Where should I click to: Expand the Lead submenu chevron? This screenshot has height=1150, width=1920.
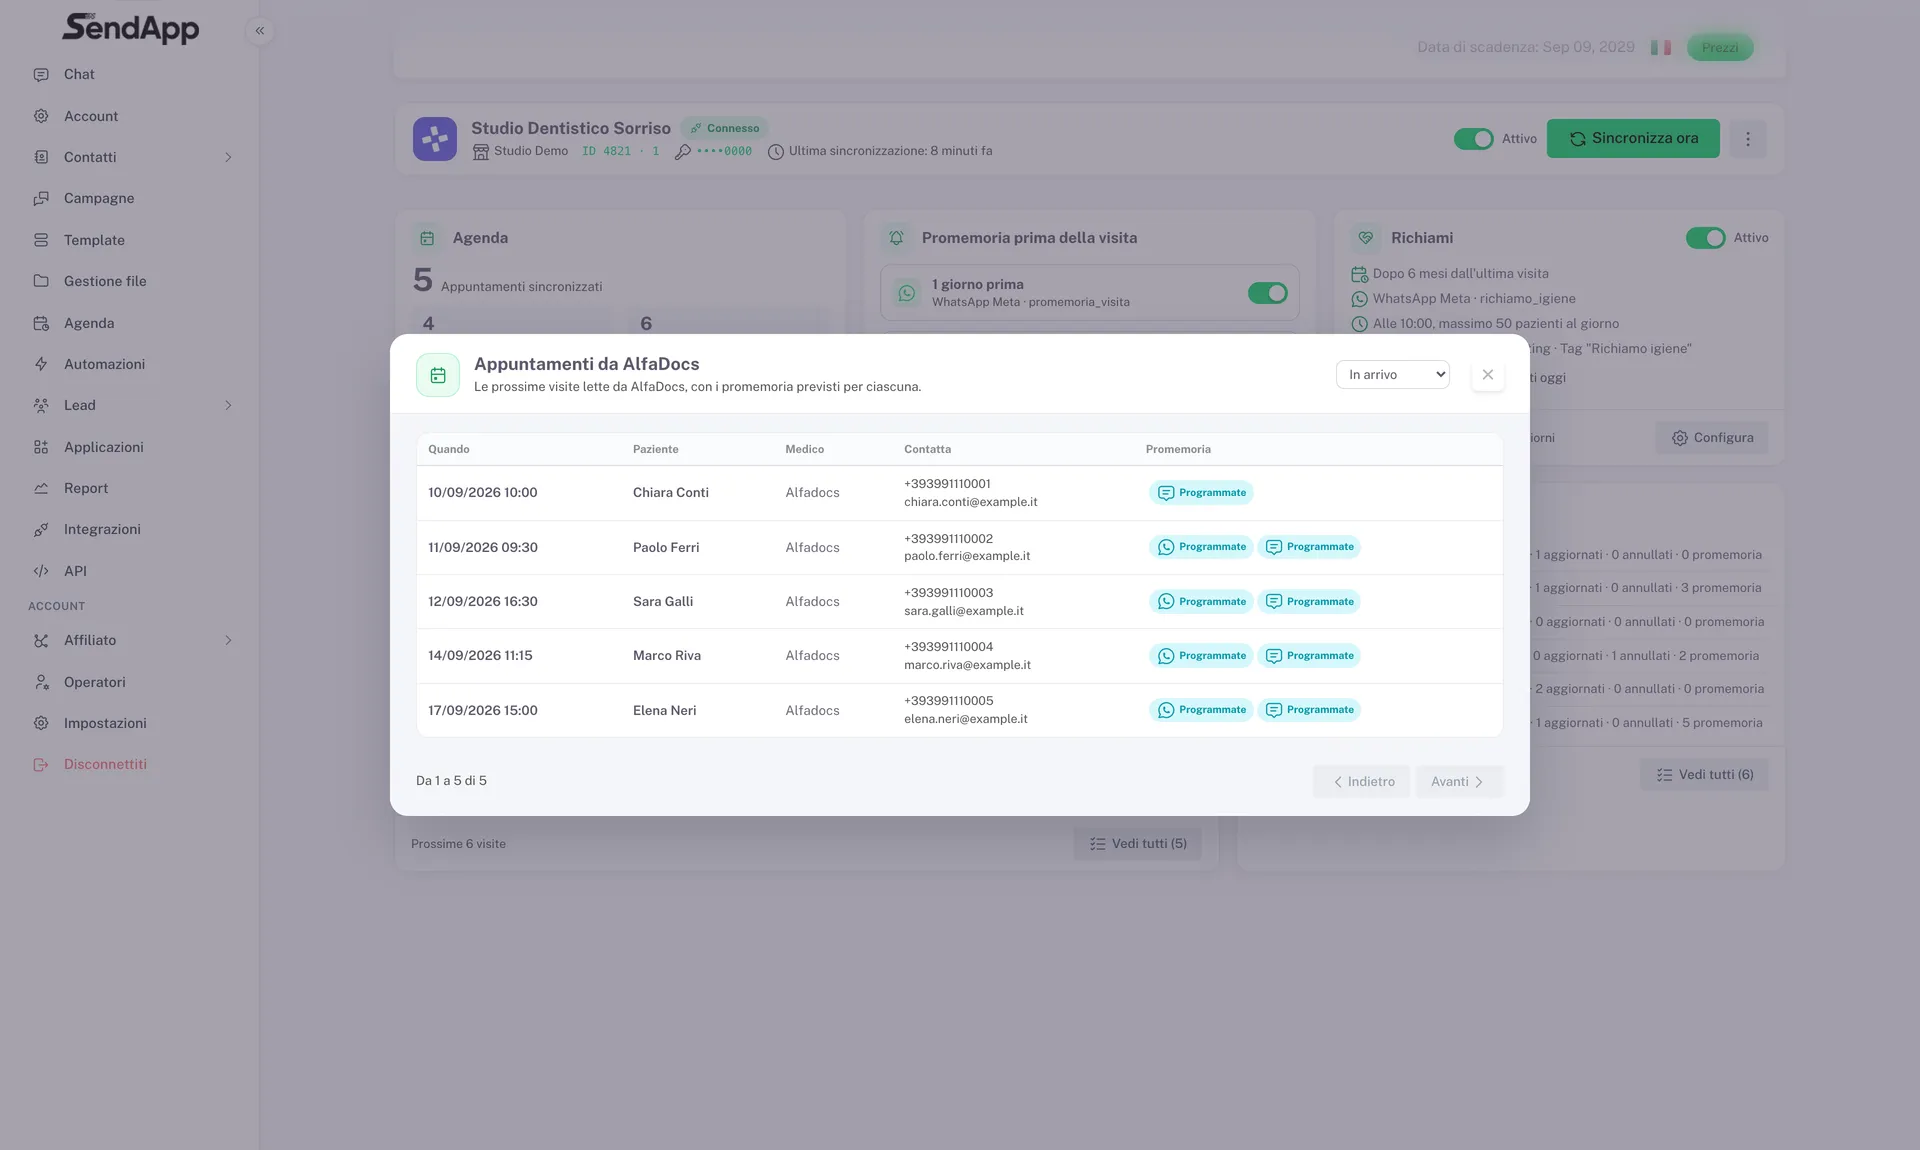point(228,405)
